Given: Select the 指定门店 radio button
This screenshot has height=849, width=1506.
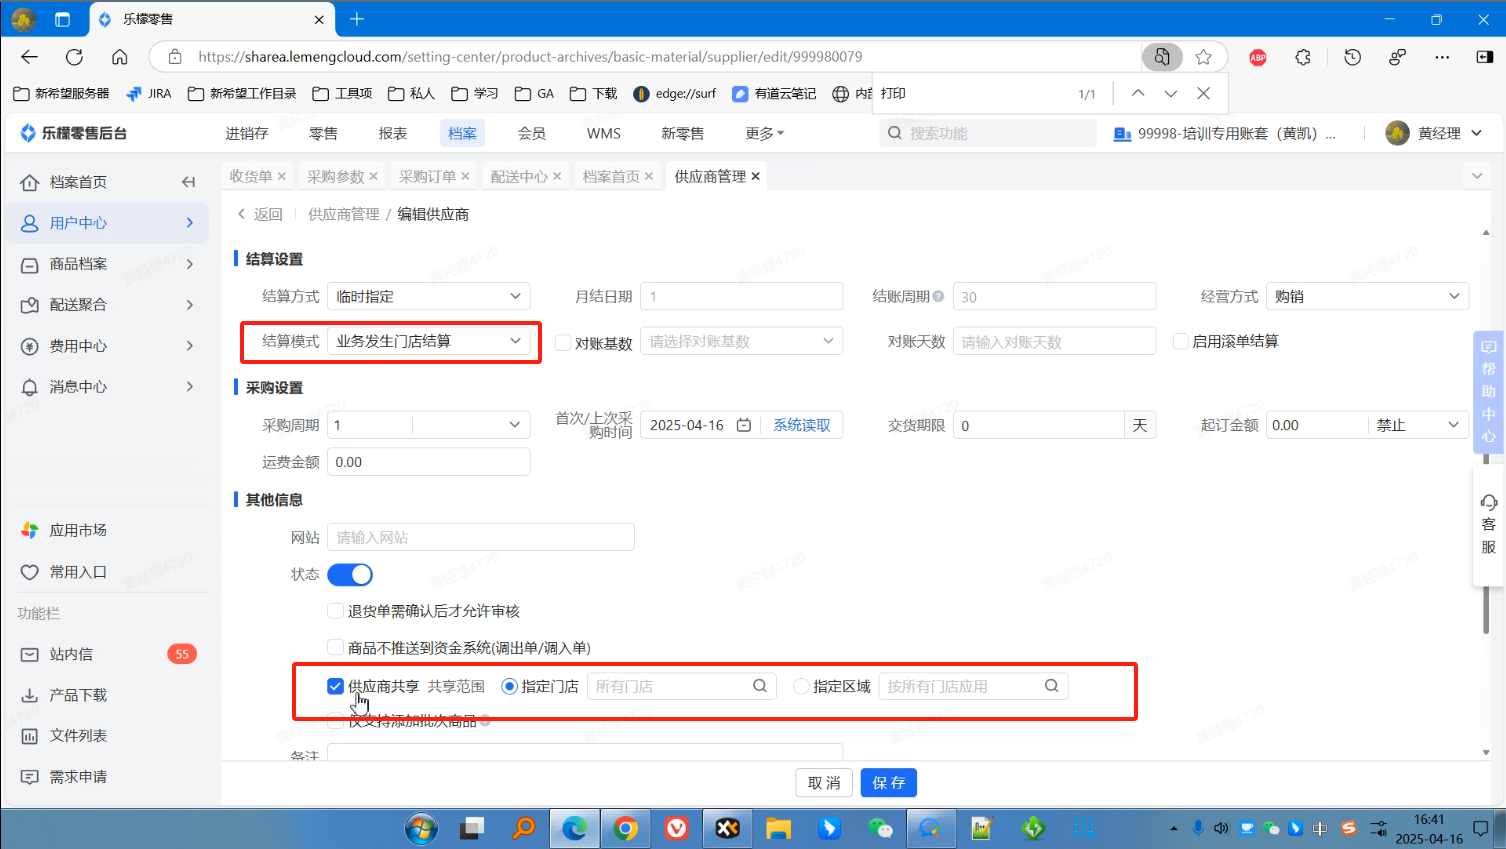Looking at the screenshot, I should (509, 686).
